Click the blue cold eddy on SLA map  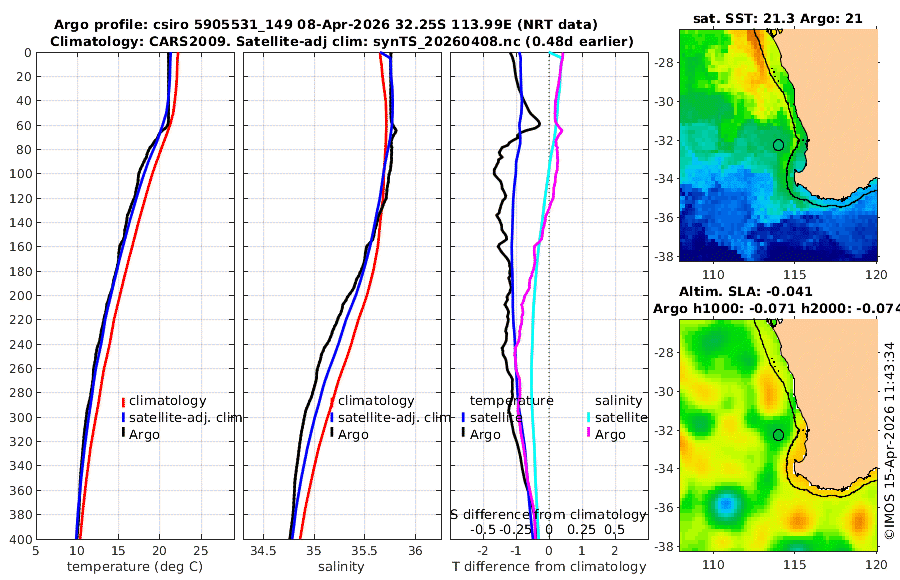pyautogui.click(x=726, y=504)
